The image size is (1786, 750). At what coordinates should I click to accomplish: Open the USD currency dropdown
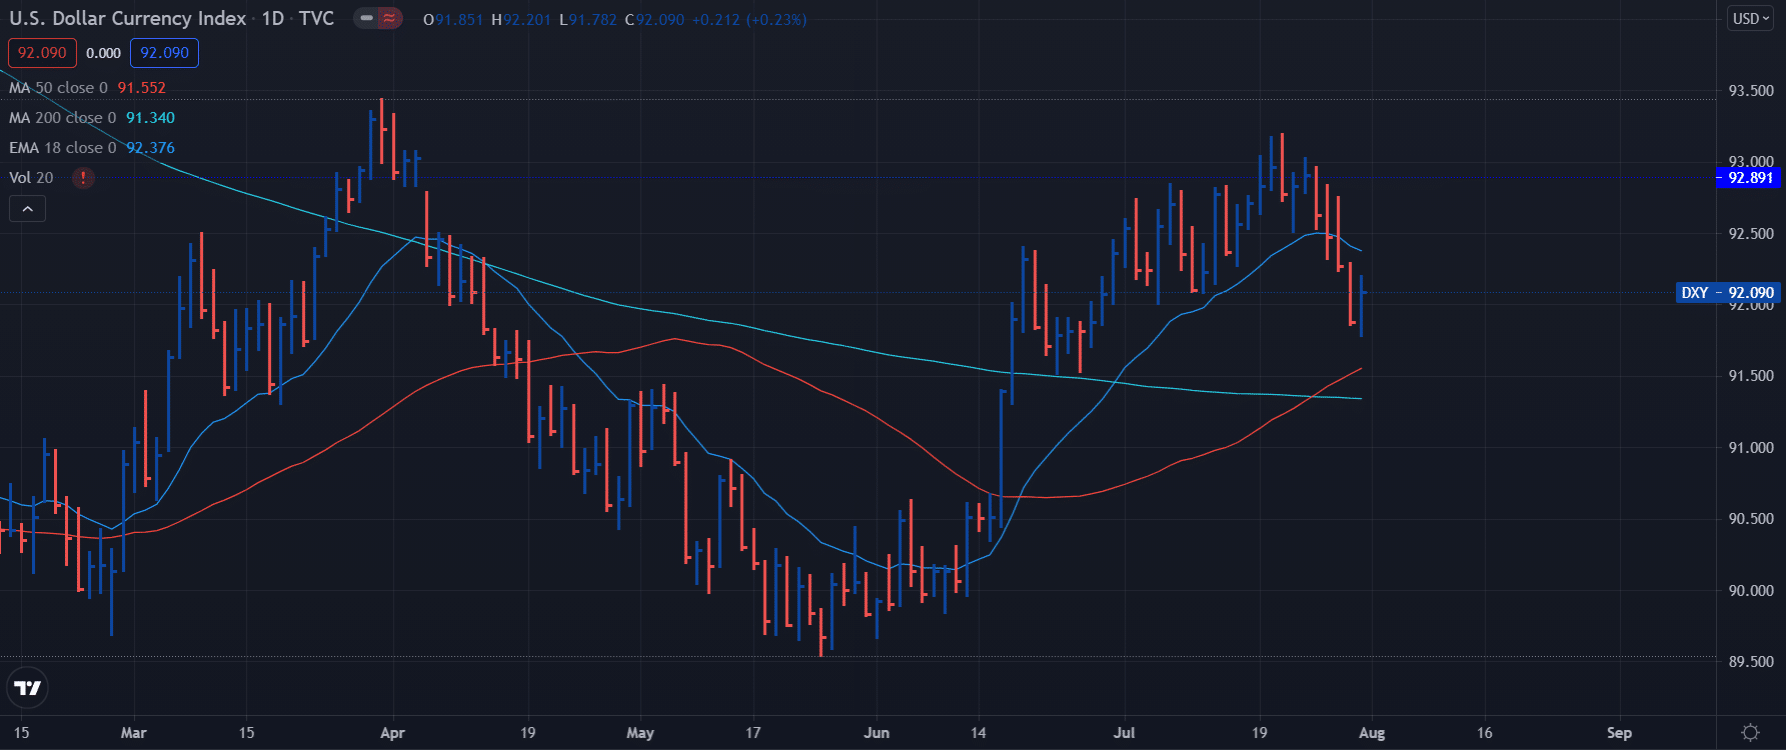[x=1751, y=19]
